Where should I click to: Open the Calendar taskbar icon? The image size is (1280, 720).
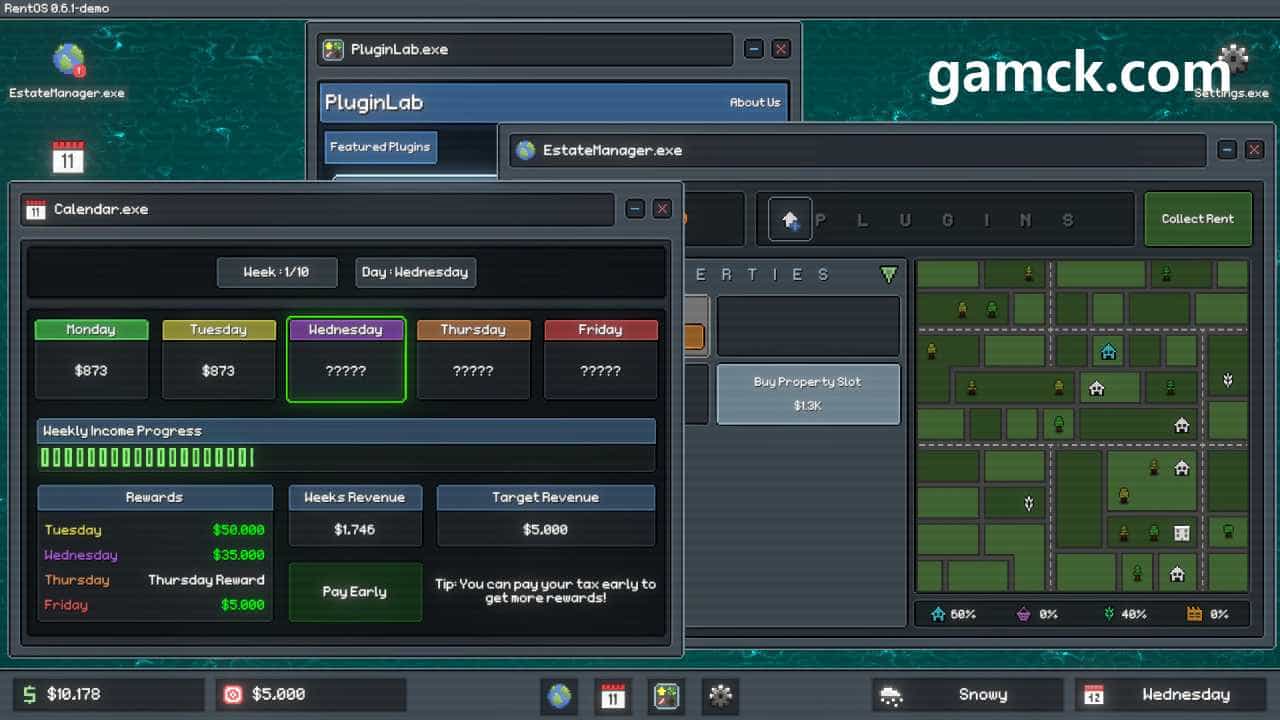(x=612, y=695)
